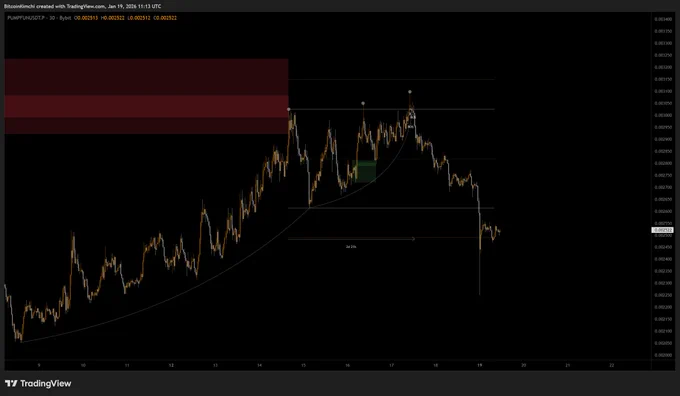680x396 pixels.
Task: Click the close value C0.002522
Action: point(165,18)
